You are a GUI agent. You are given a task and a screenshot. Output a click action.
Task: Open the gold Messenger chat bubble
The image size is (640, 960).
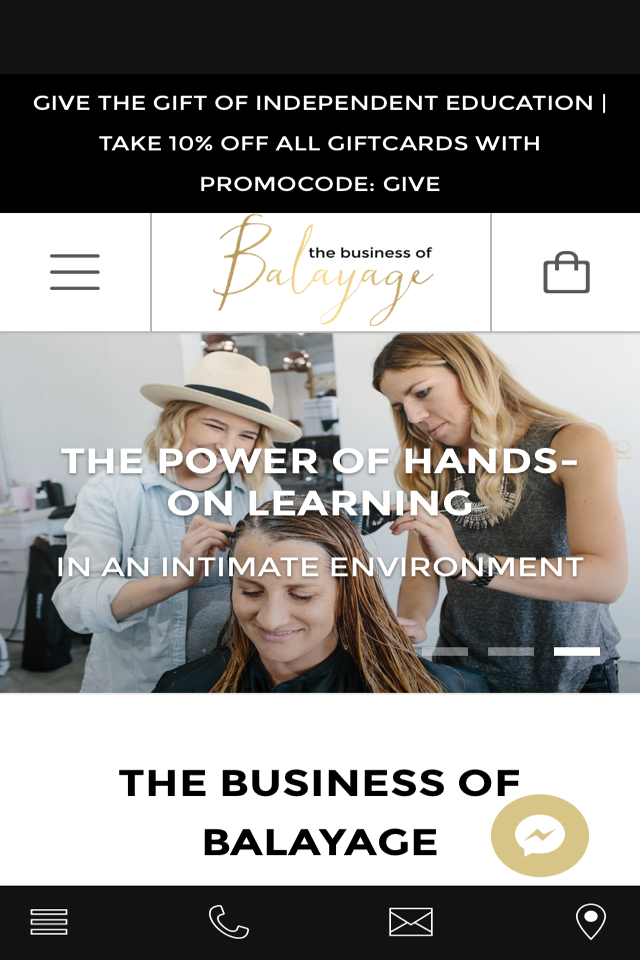540,835
